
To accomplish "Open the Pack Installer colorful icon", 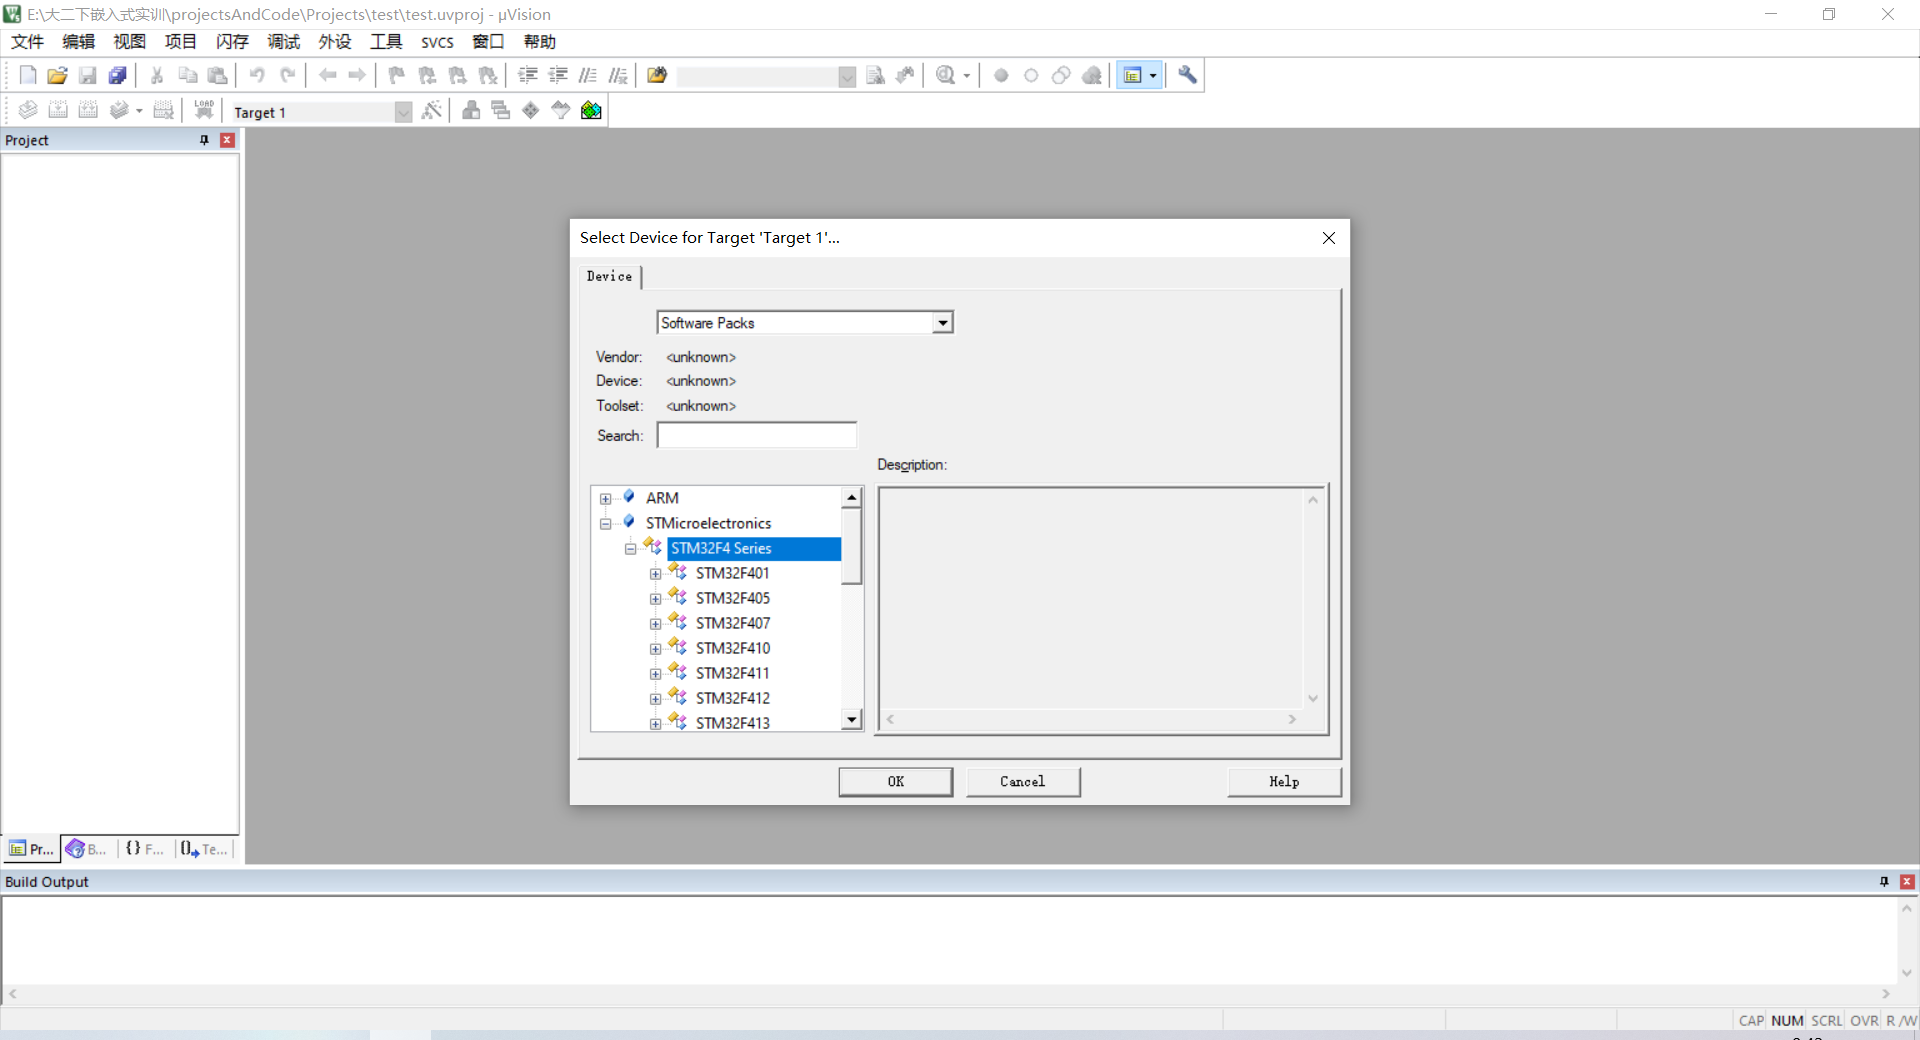I will (x=591, y=110).
